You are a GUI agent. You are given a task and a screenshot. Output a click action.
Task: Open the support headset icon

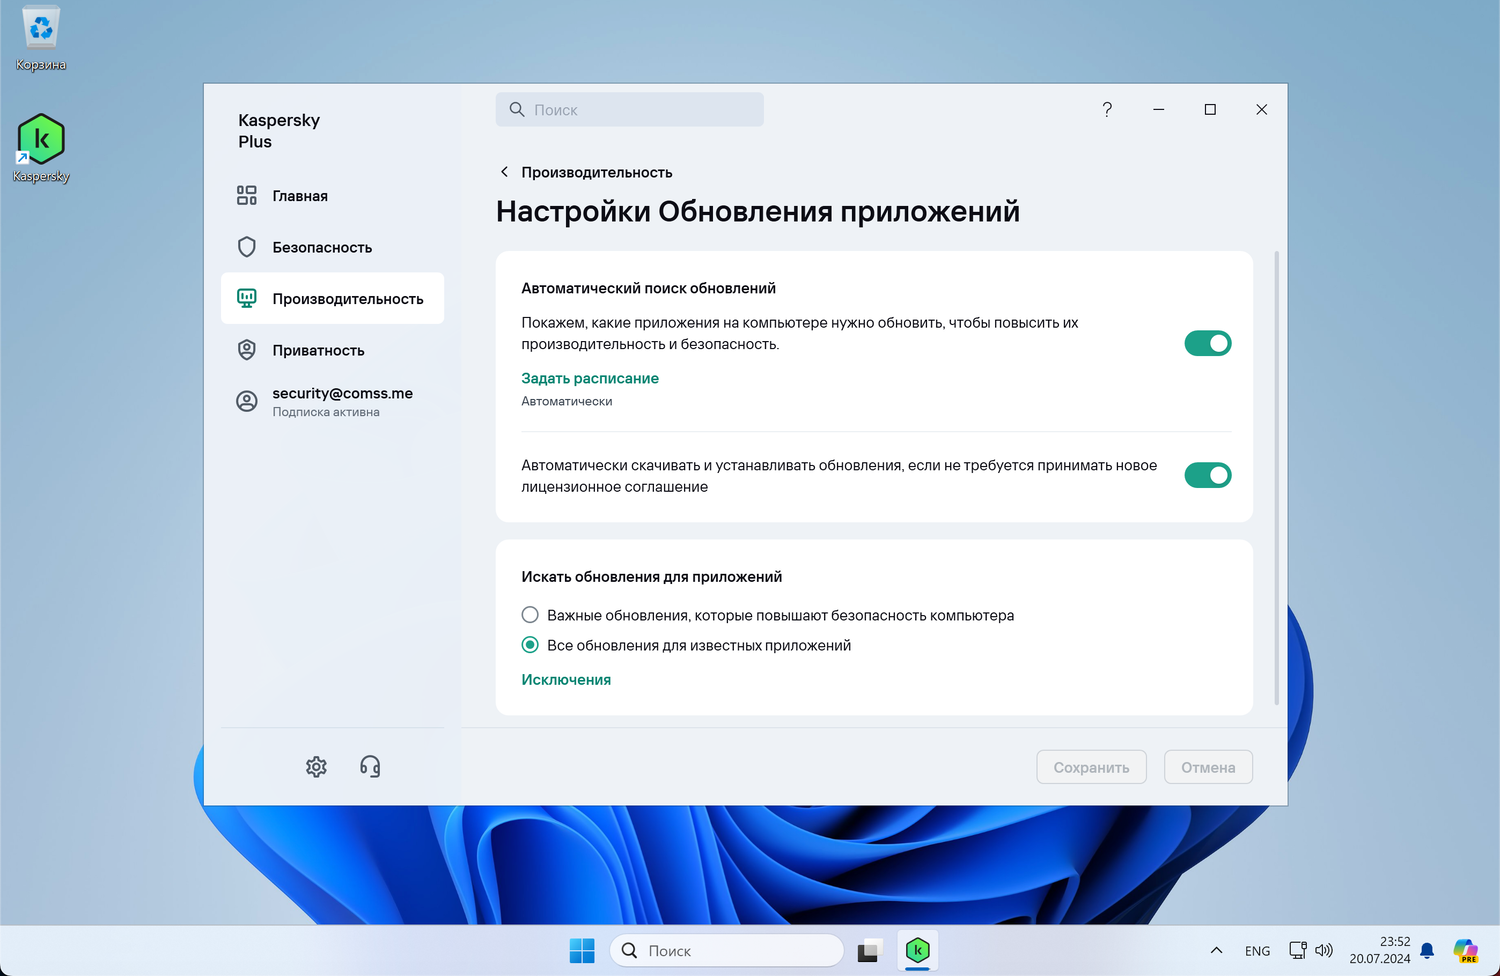370,767
